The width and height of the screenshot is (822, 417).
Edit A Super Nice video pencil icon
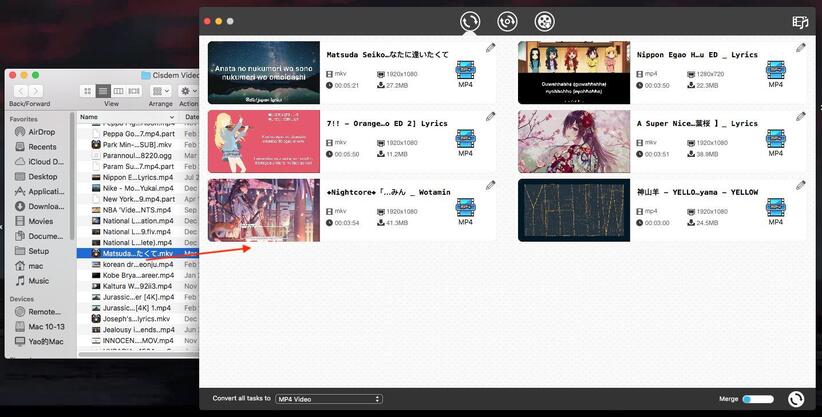pos(801,117)
